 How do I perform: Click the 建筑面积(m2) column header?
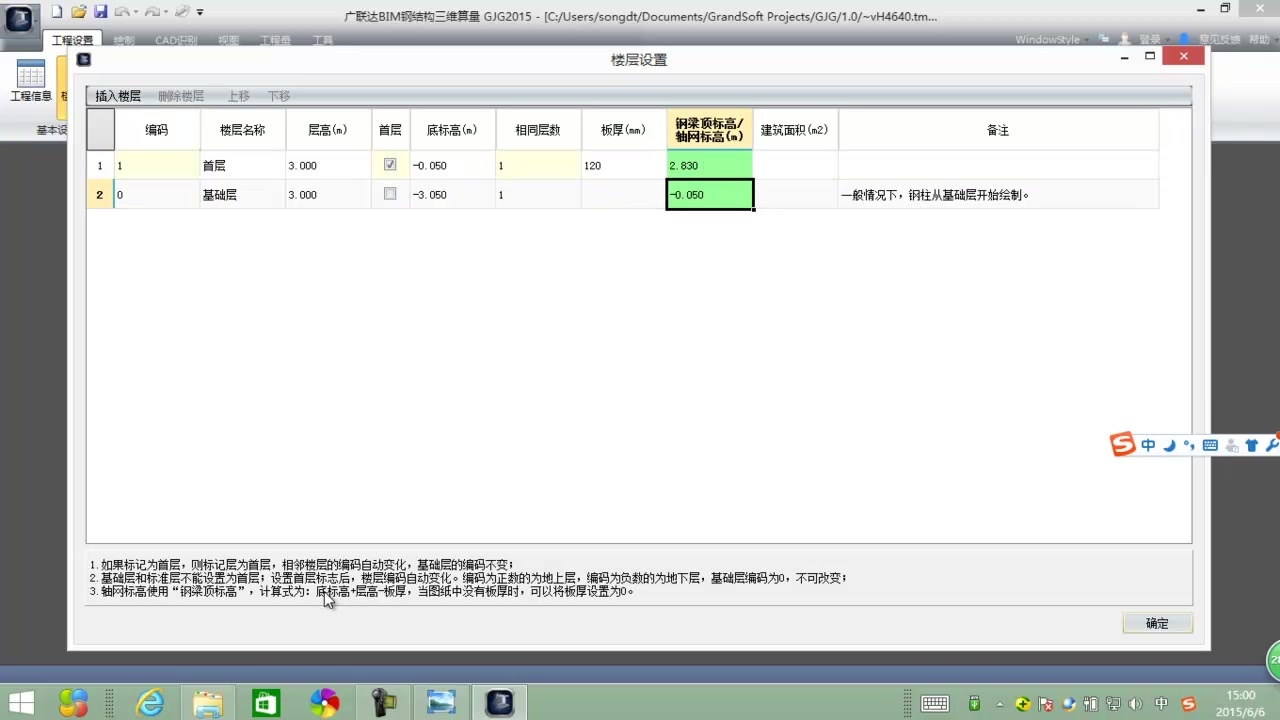pos(795,130)
